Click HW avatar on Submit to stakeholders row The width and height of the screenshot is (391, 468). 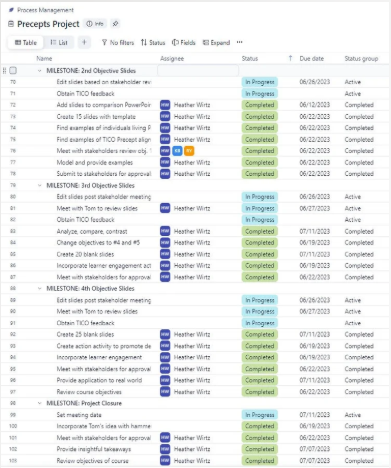coord(165,174)
